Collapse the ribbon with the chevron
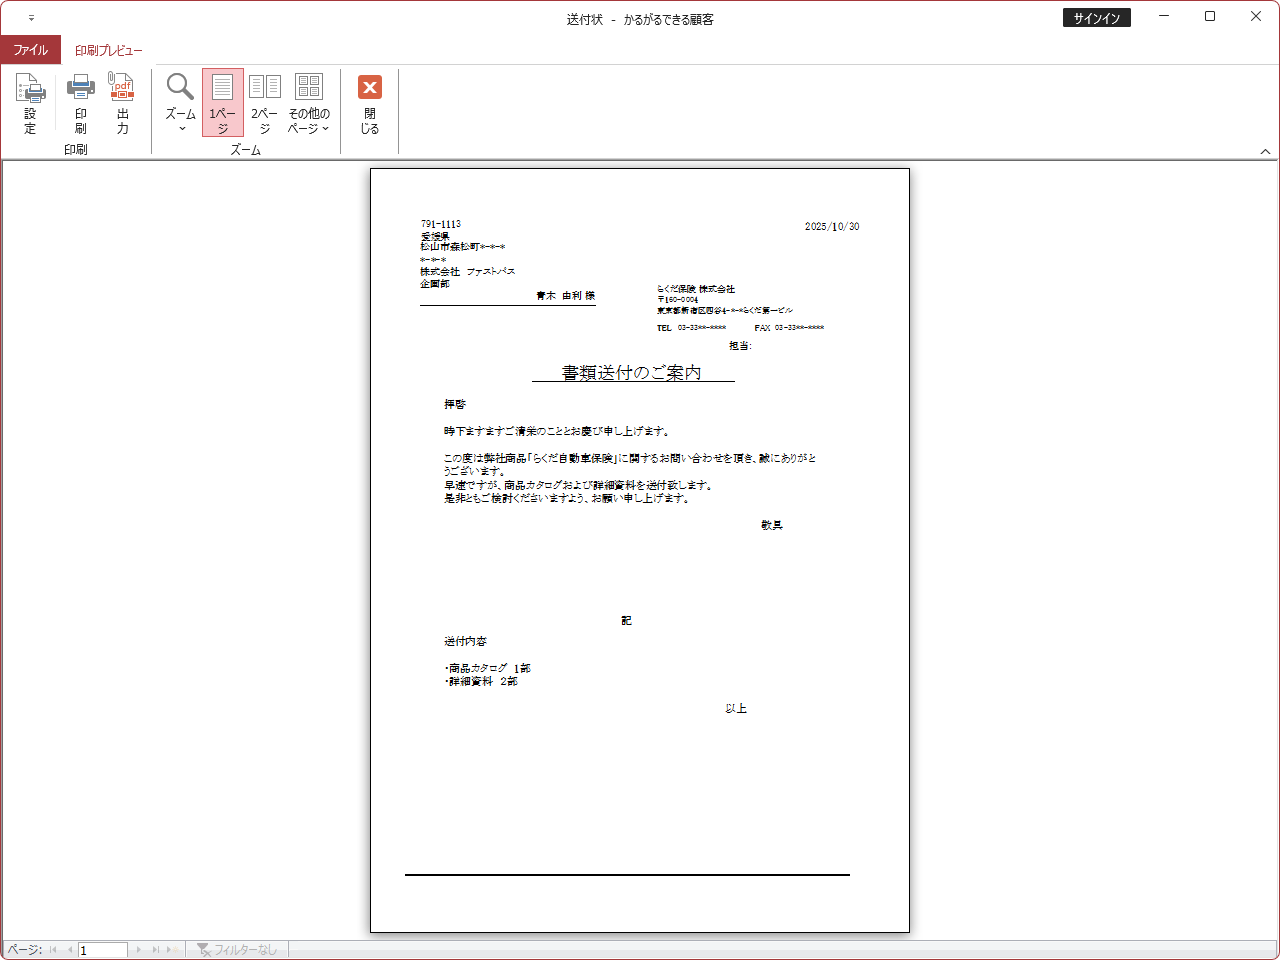This screenshot has height=960, width=1280. click(x=1265, y=151)
